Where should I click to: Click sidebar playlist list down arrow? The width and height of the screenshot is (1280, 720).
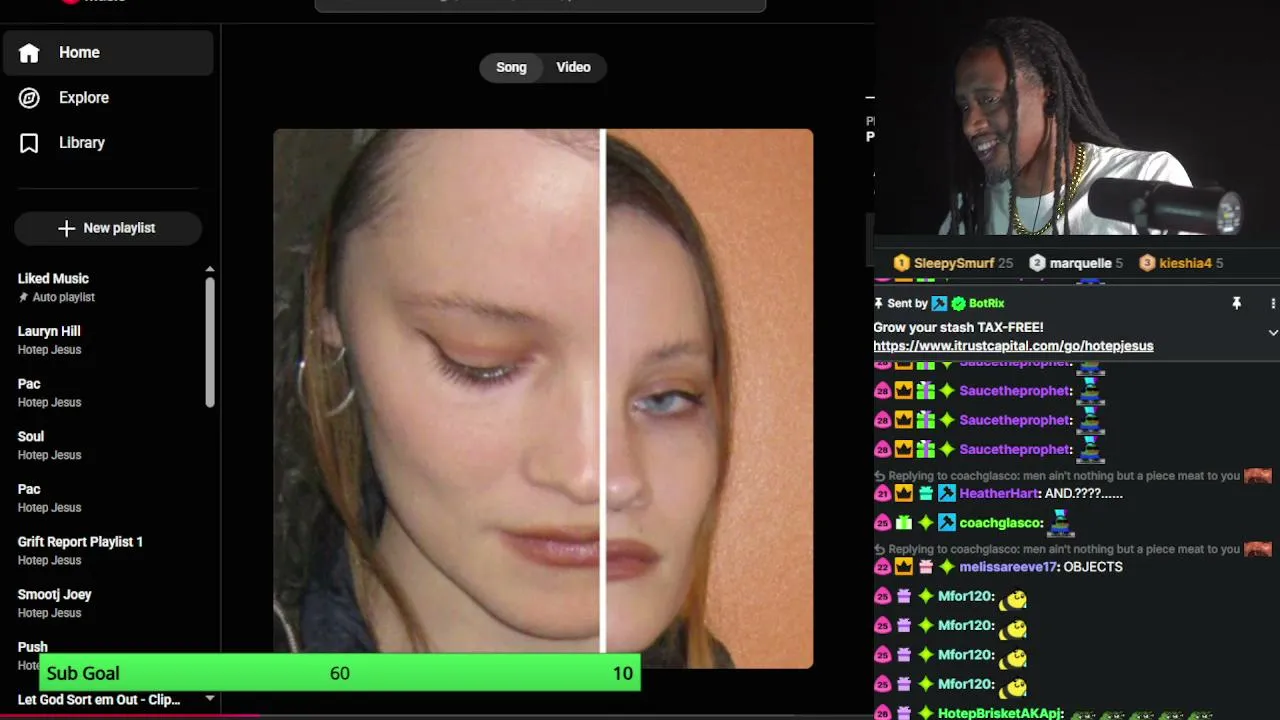coord(210,698)
